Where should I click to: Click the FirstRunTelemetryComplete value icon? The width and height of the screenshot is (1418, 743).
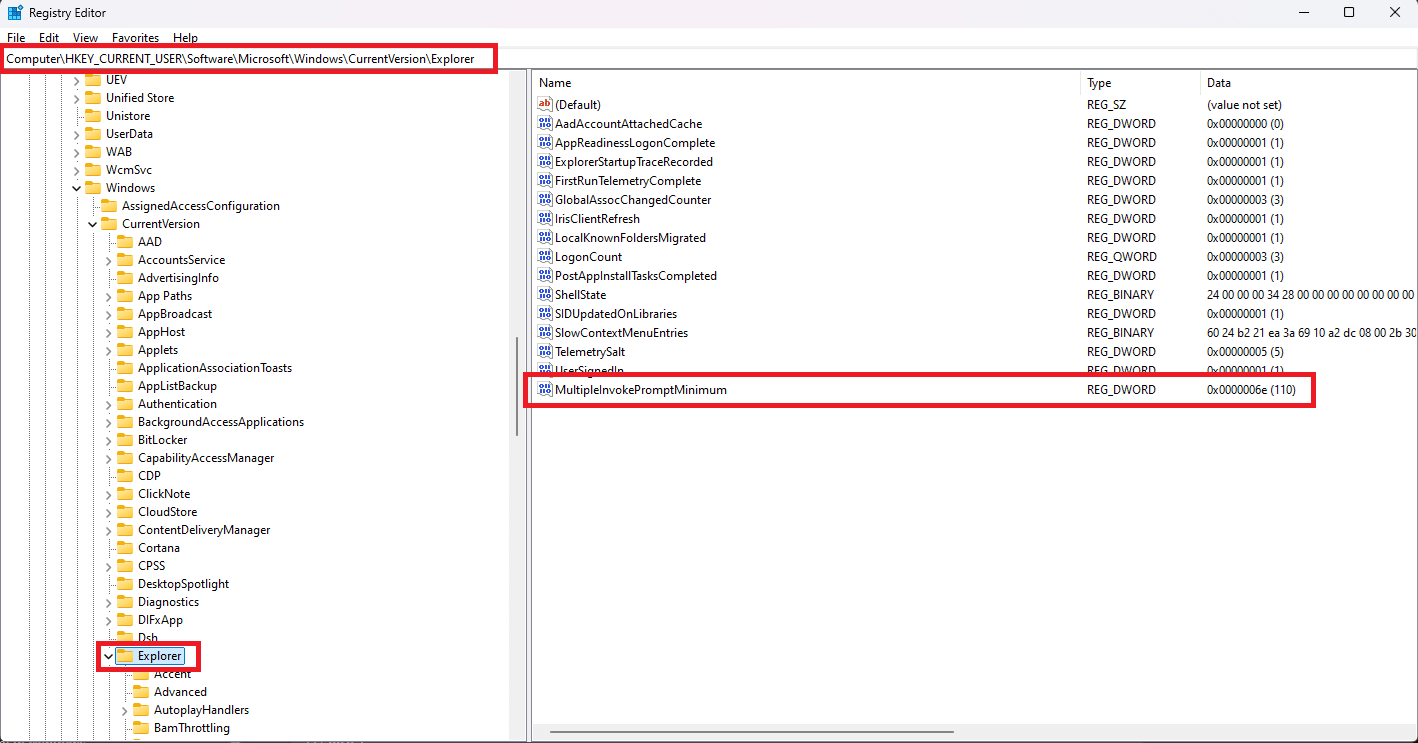(545, 181)
